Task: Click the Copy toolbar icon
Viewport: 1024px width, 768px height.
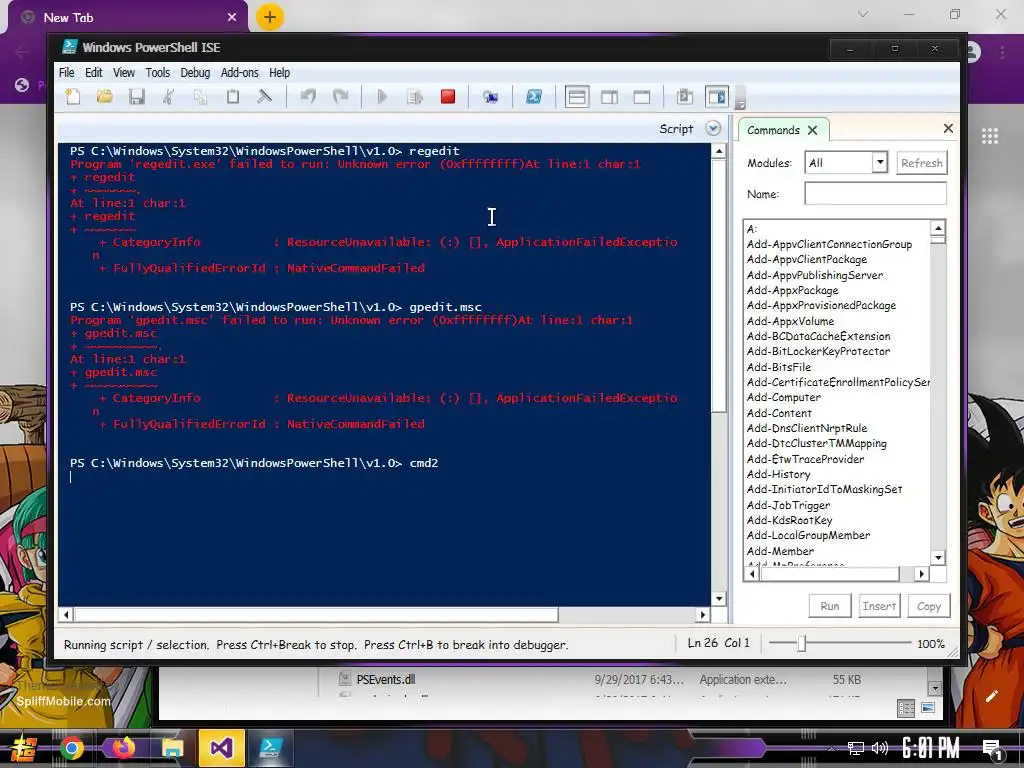Action: [200, 97]
